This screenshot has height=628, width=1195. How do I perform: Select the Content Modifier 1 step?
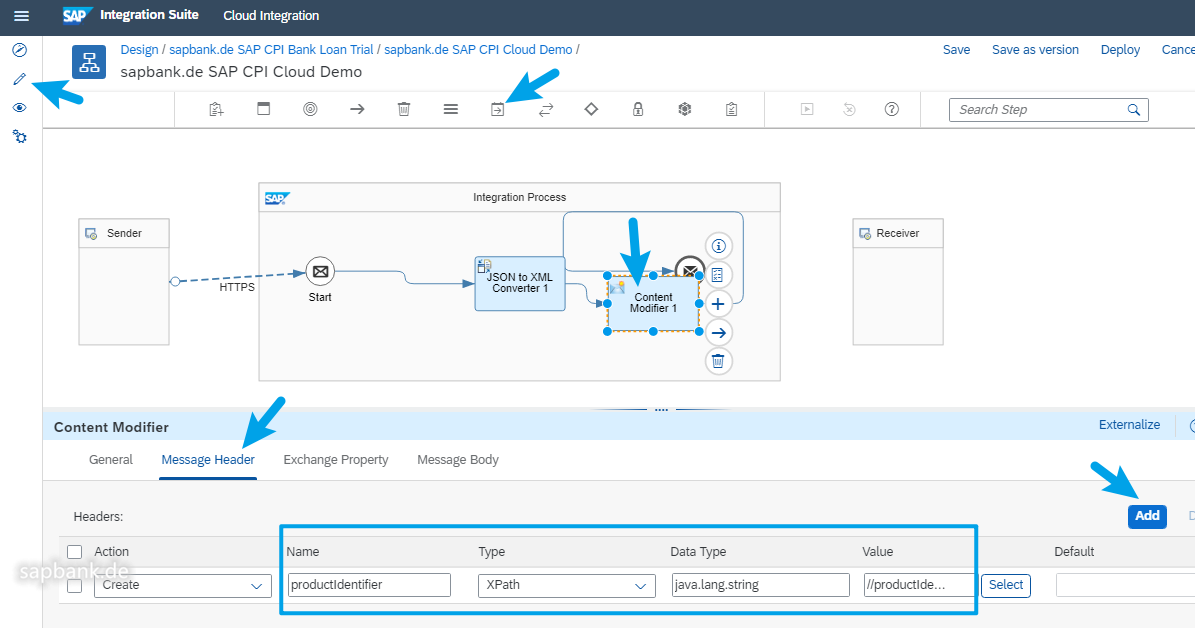click(653, 303)
